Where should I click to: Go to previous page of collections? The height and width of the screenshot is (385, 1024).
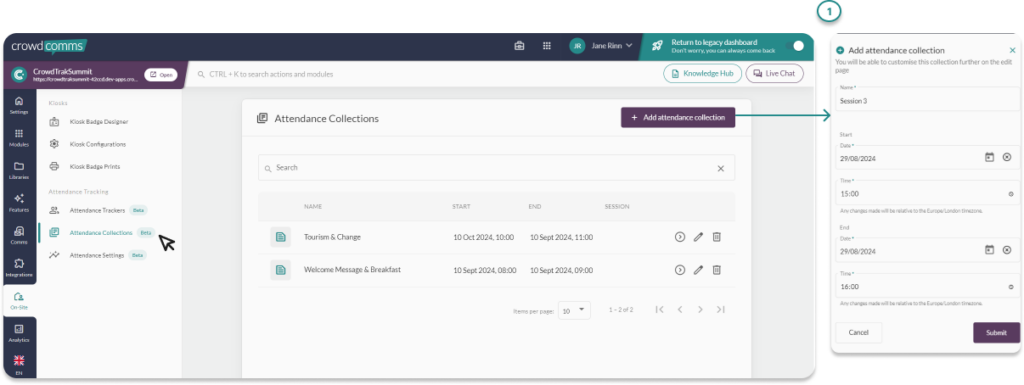pyautogui.click(x=680, y=310)
